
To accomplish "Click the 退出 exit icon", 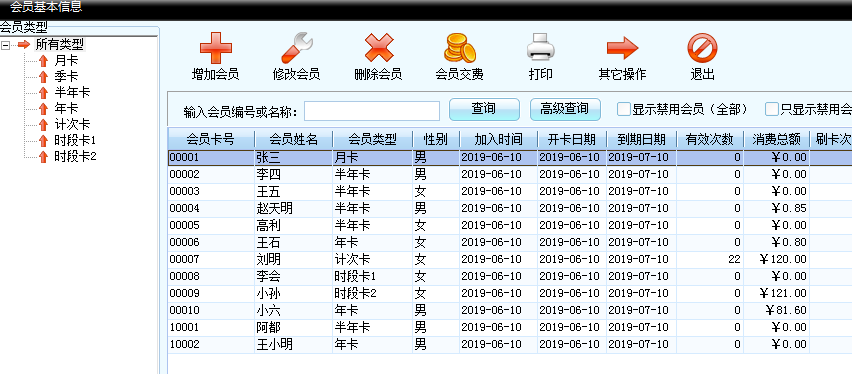I will pyautogui.click(x=703, y=48).
